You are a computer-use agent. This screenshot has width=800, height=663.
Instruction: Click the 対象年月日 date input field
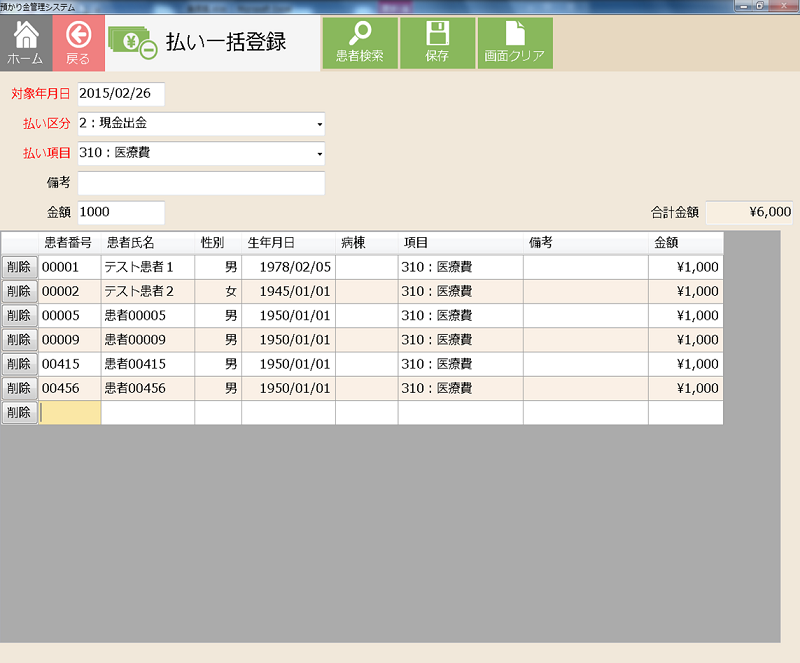(x=120, y=93)
